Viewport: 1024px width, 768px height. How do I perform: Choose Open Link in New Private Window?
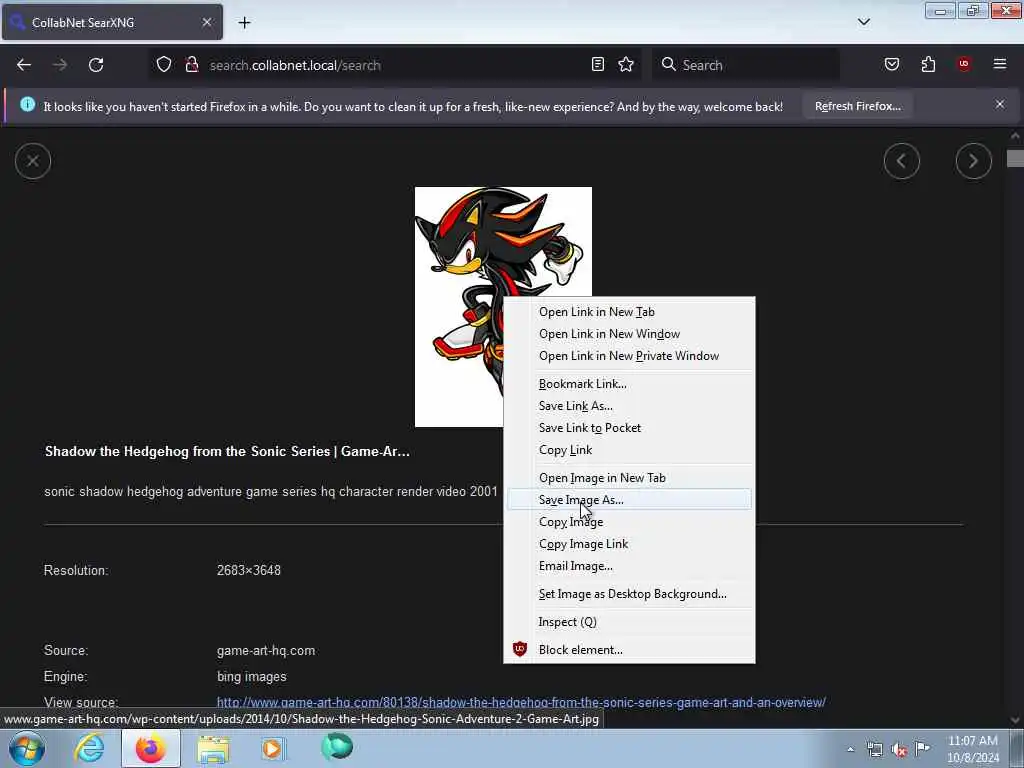point(629,356)
